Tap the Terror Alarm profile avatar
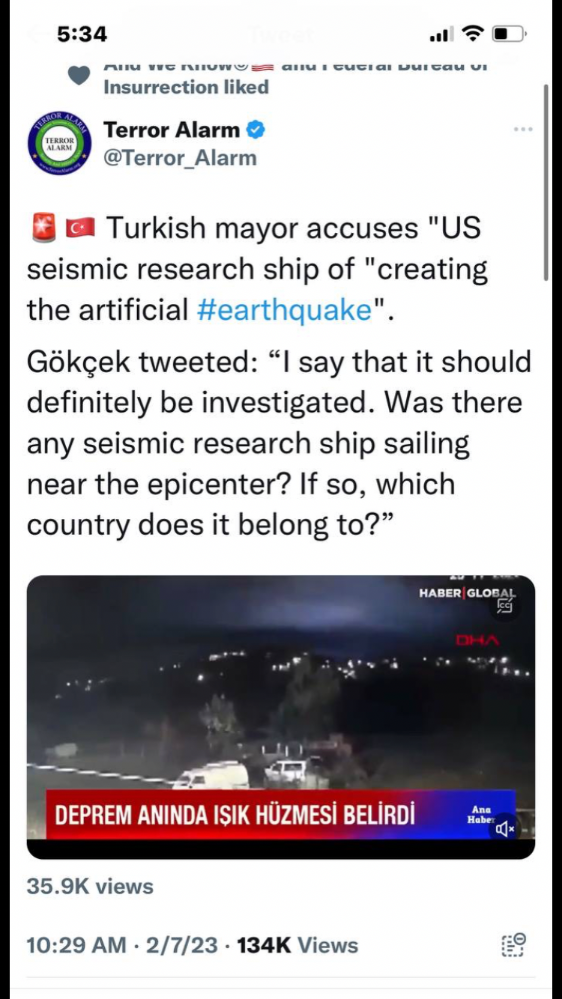Screen dimensions: 562x999 [x=59, y=143]
